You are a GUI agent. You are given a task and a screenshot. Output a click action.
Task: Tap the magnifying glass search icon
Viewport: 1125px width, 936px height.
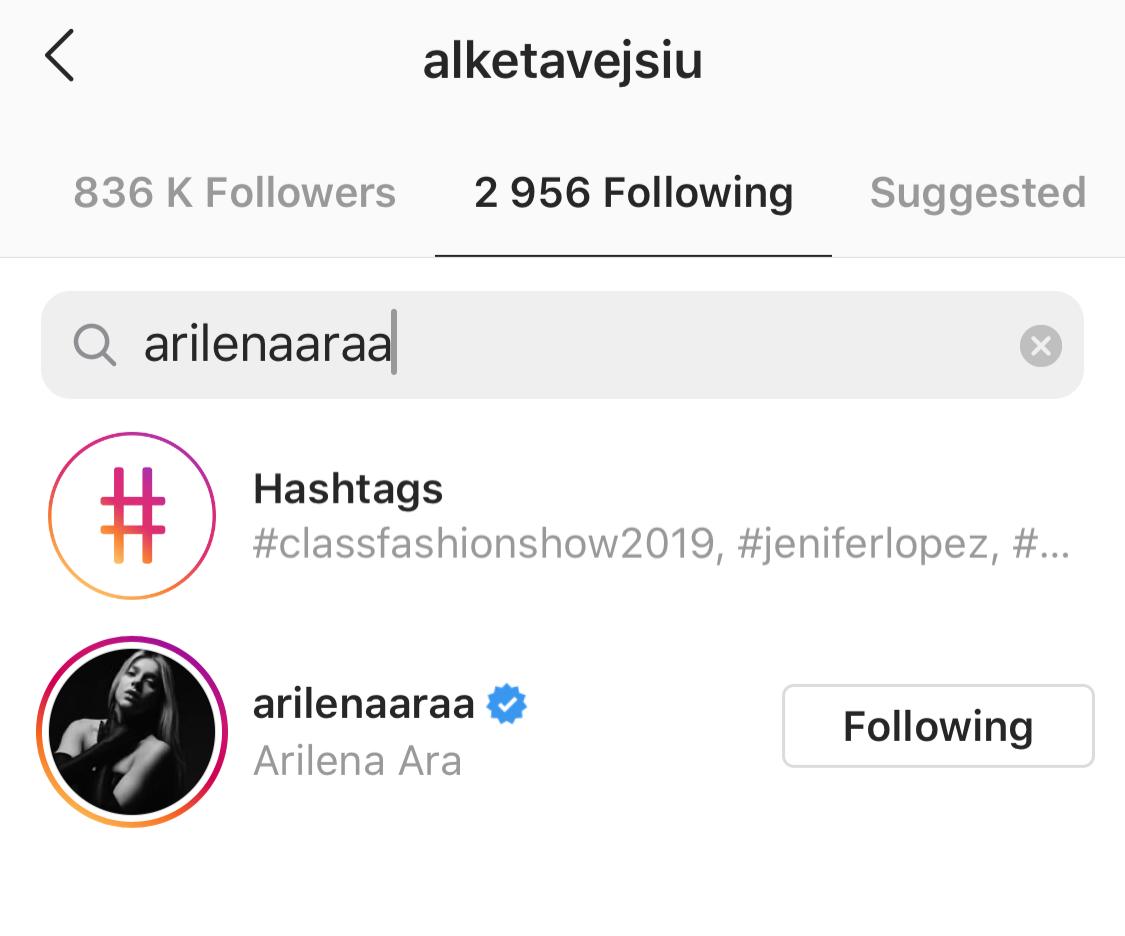pos(94,345)
